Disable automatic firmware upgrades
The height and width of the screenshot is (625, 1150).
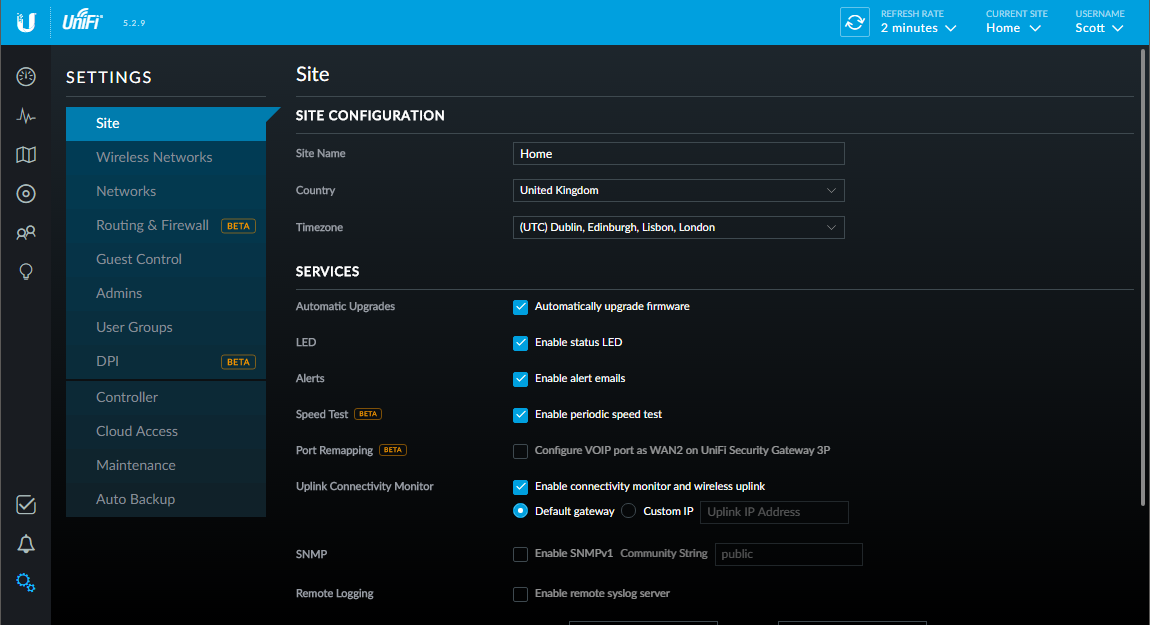point(520,306)
